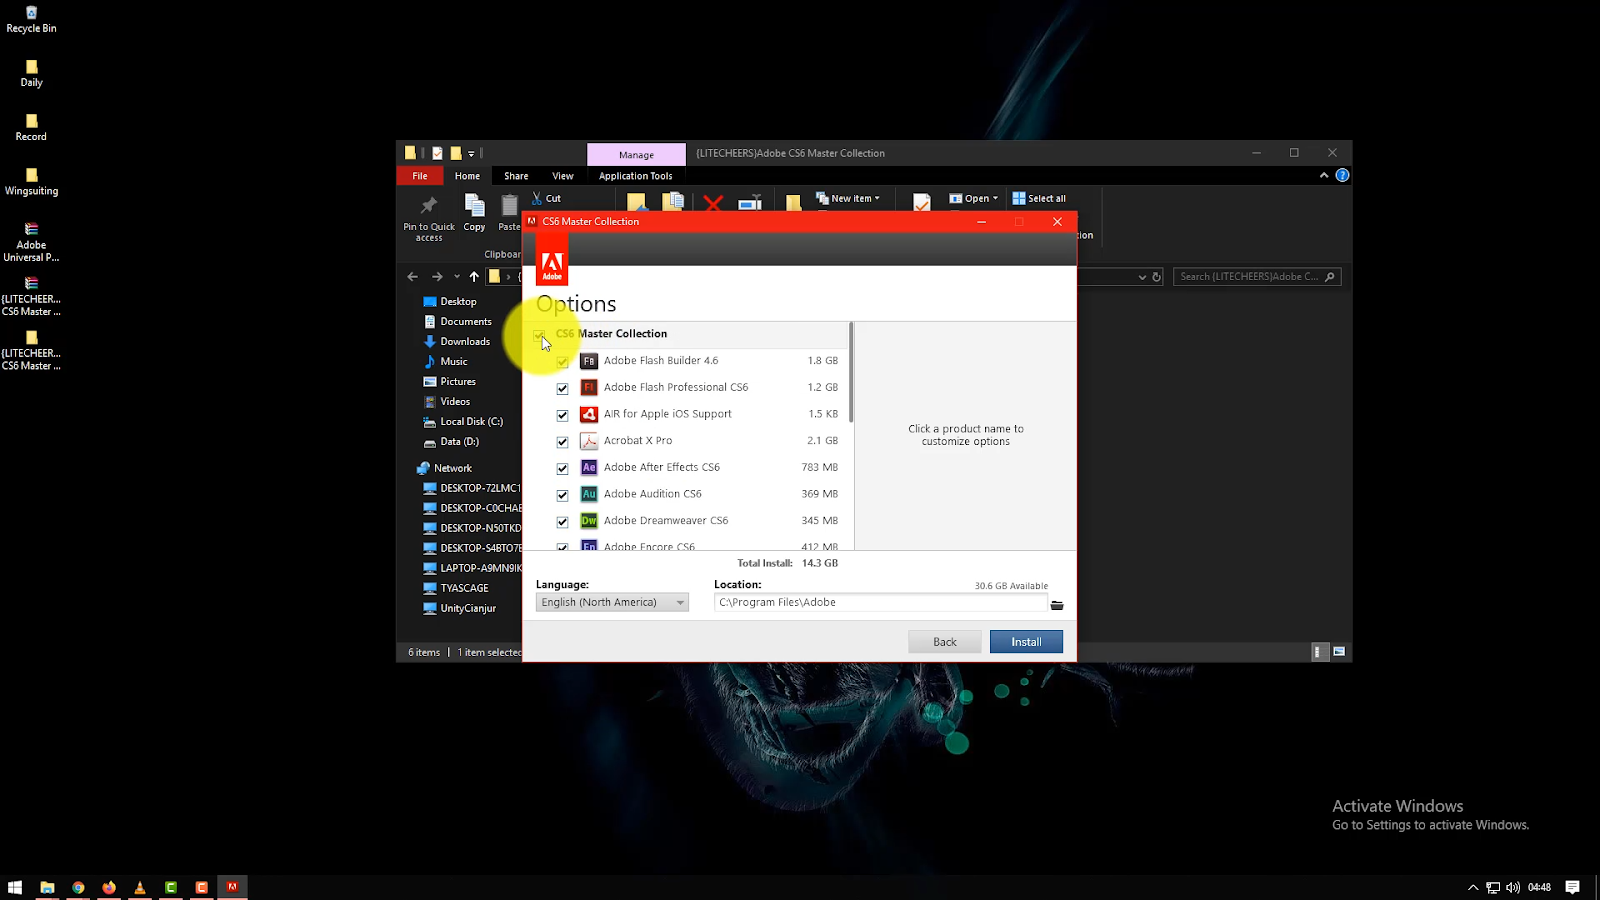Click the product list scrollbar
The width and height of the screenshot is (1600, 900).
(x=851, y=372)
